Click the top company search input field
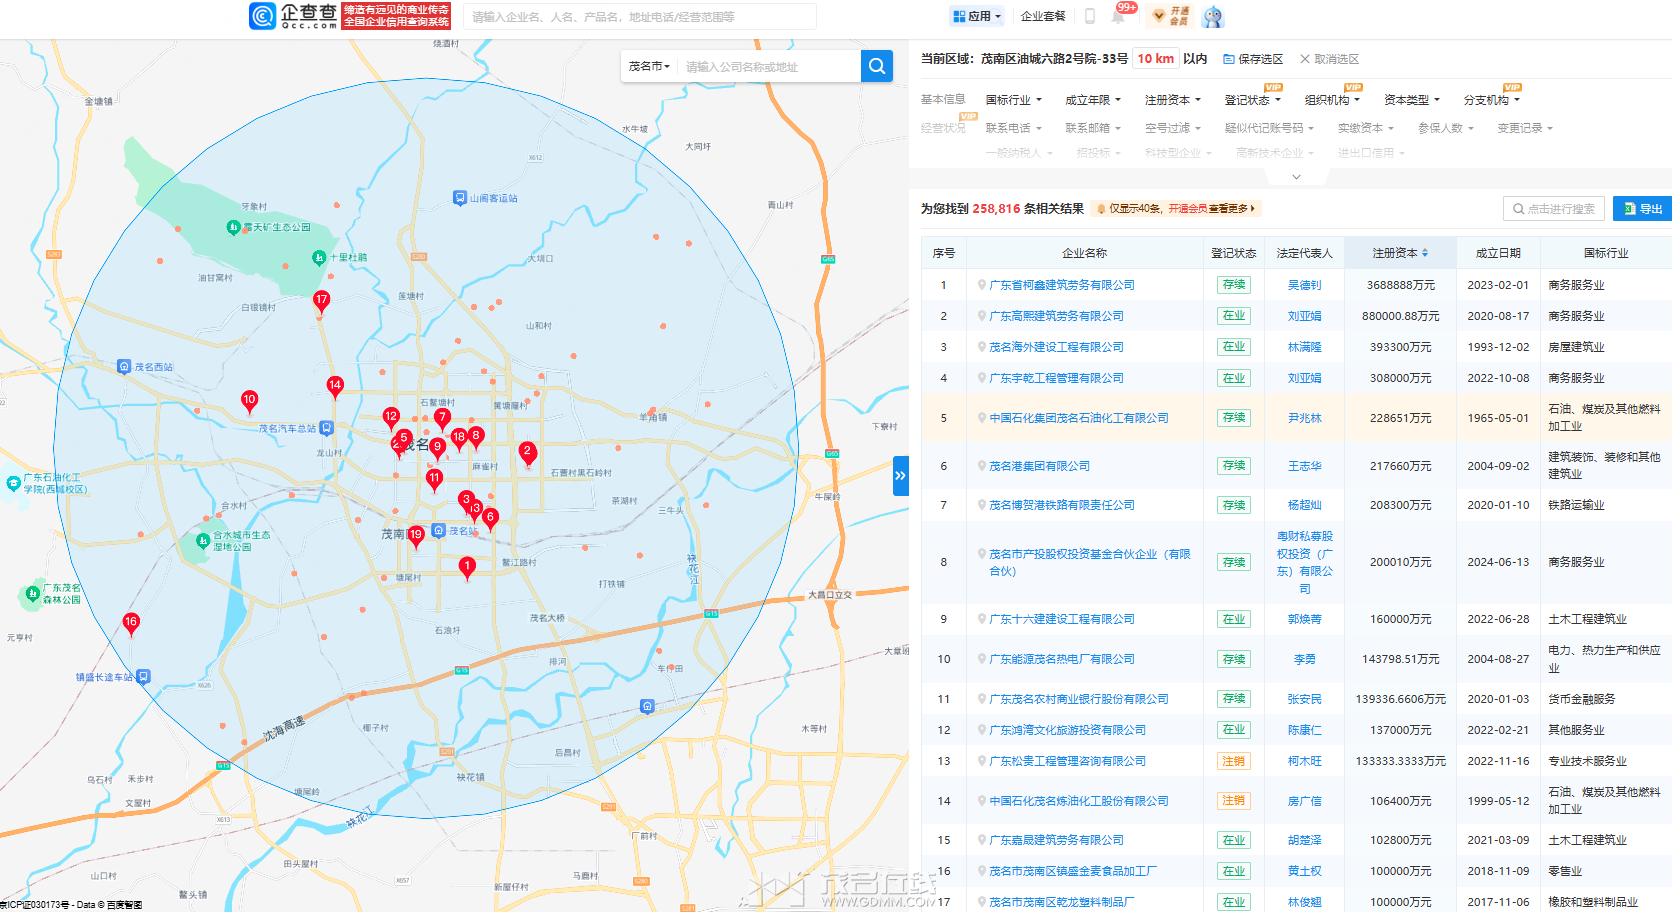The width and height of the screenshot is (1672, 912). (x=640, y=17)
